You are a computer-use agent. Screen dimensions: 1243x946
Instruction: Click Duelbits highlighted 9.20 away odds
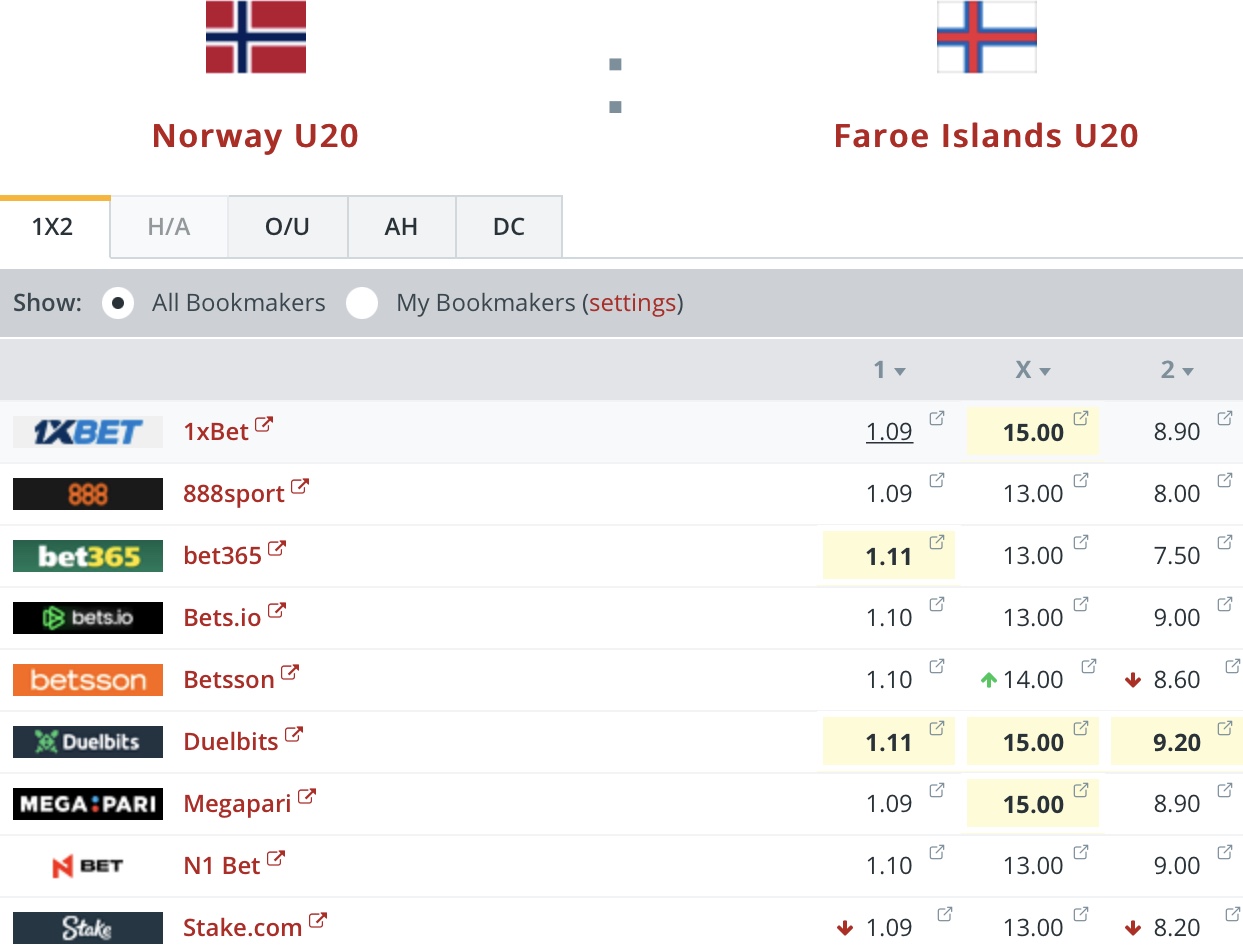coord(1175,742)
